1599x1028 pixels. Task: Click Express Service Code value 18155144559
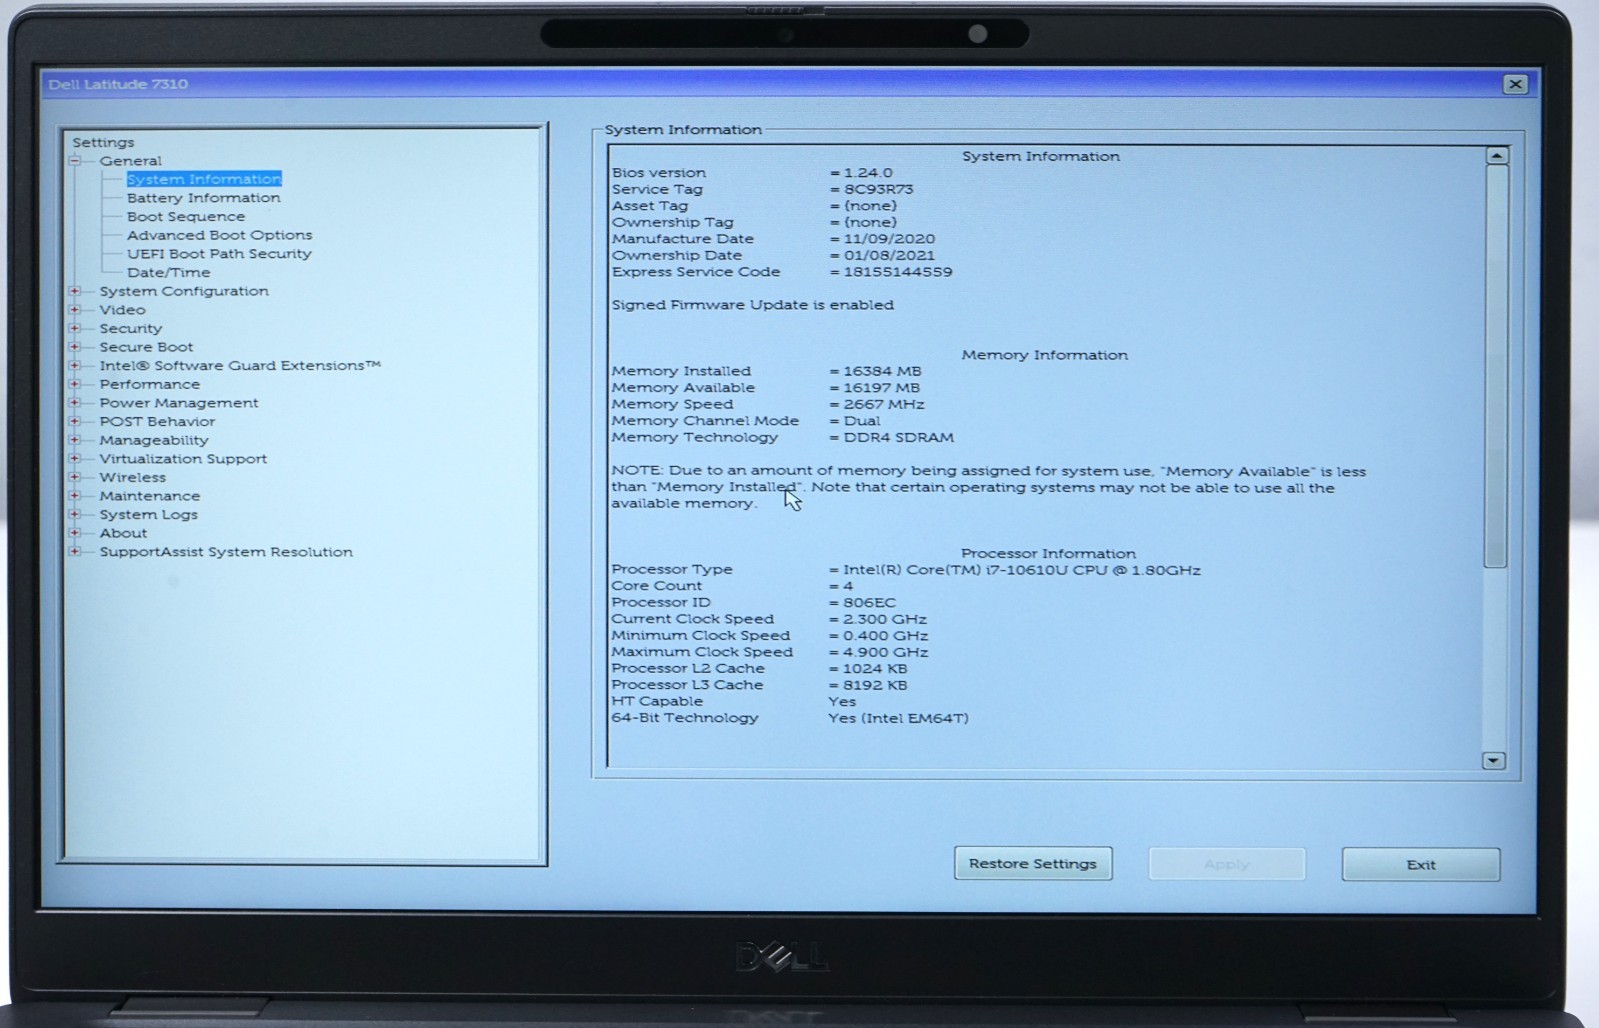click(x=898, y=272)
